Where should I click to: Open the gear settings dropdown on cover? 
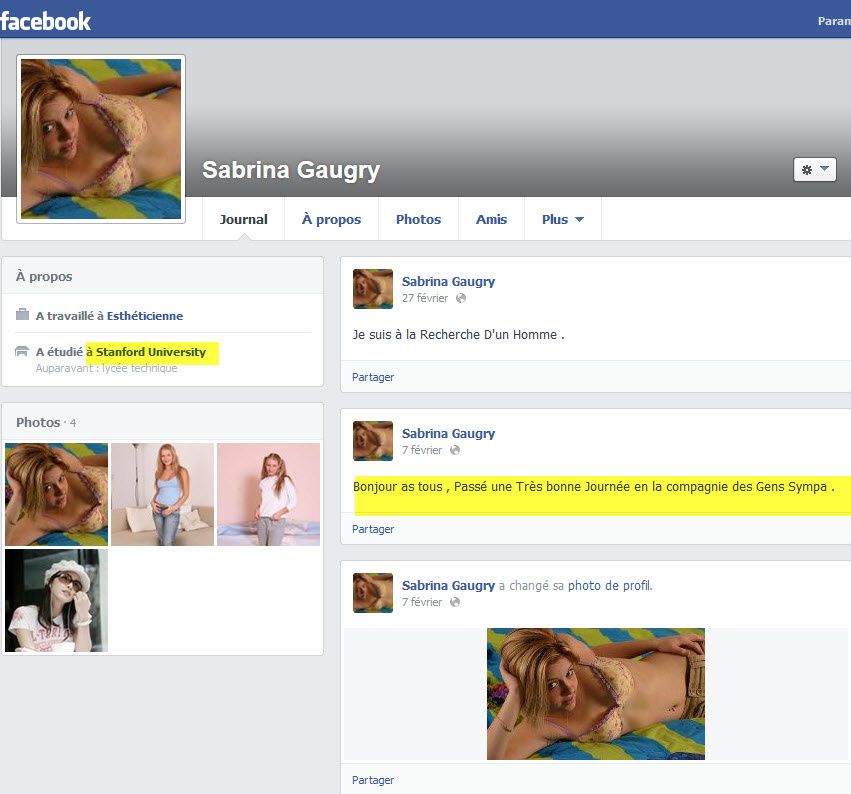pyautogui.click(x=814, y=170)
